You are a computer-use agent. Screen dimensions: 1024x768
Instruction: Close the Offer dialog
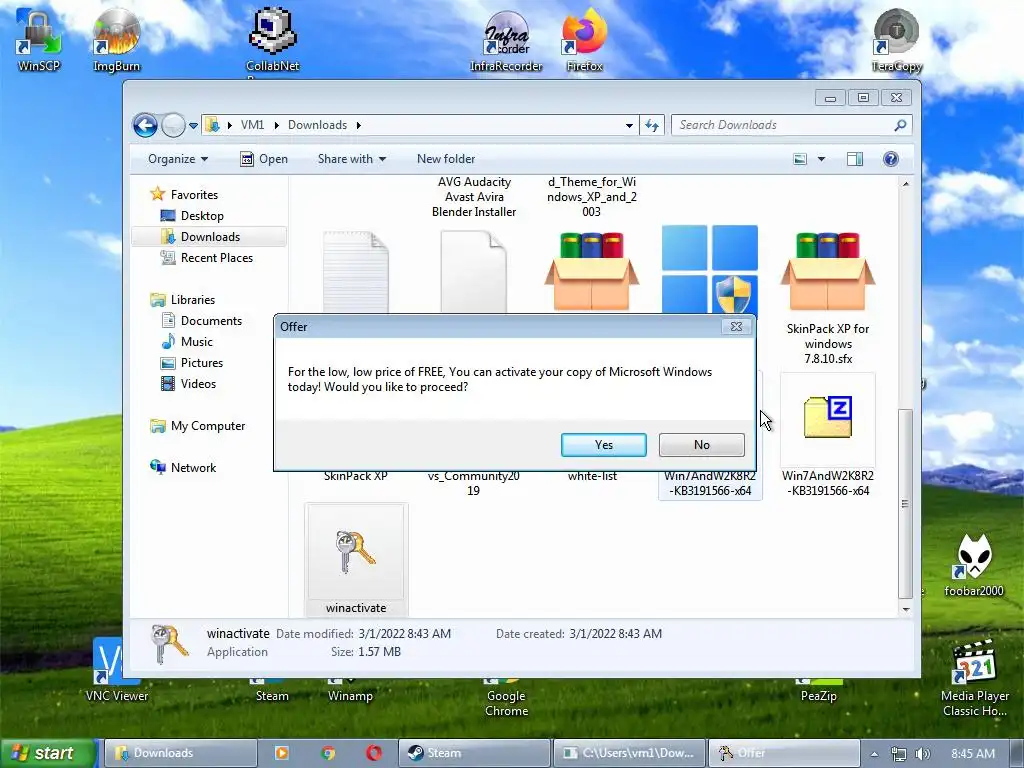pos(736,327)
